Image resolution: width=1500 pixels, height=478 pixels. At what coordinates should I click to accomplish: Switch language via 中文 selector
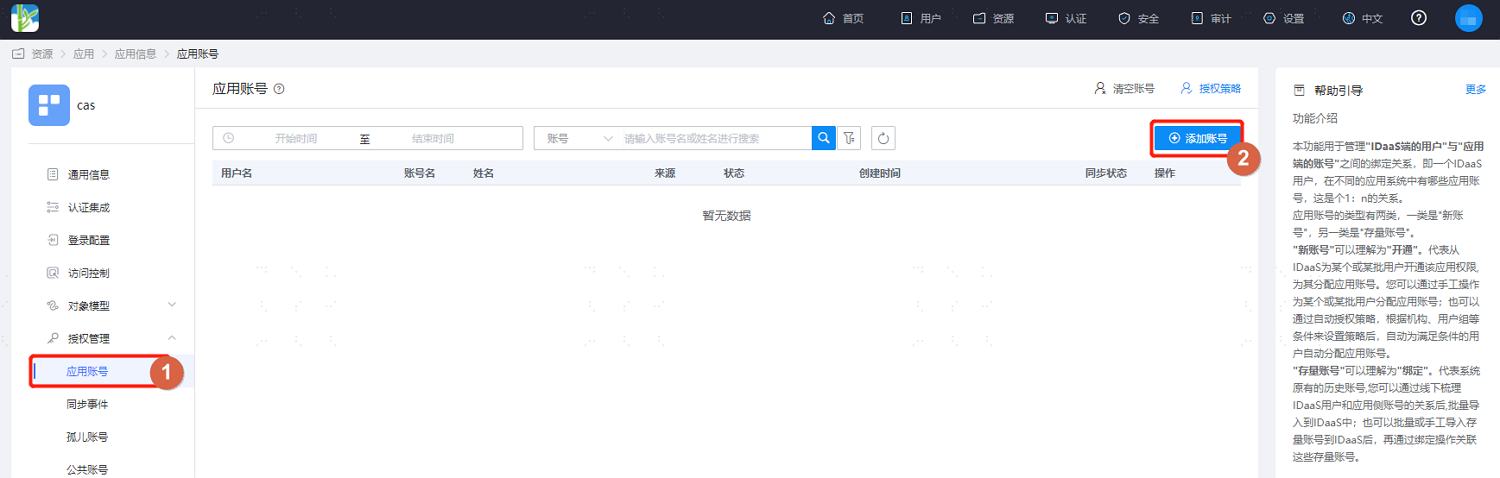[1362, 19]
